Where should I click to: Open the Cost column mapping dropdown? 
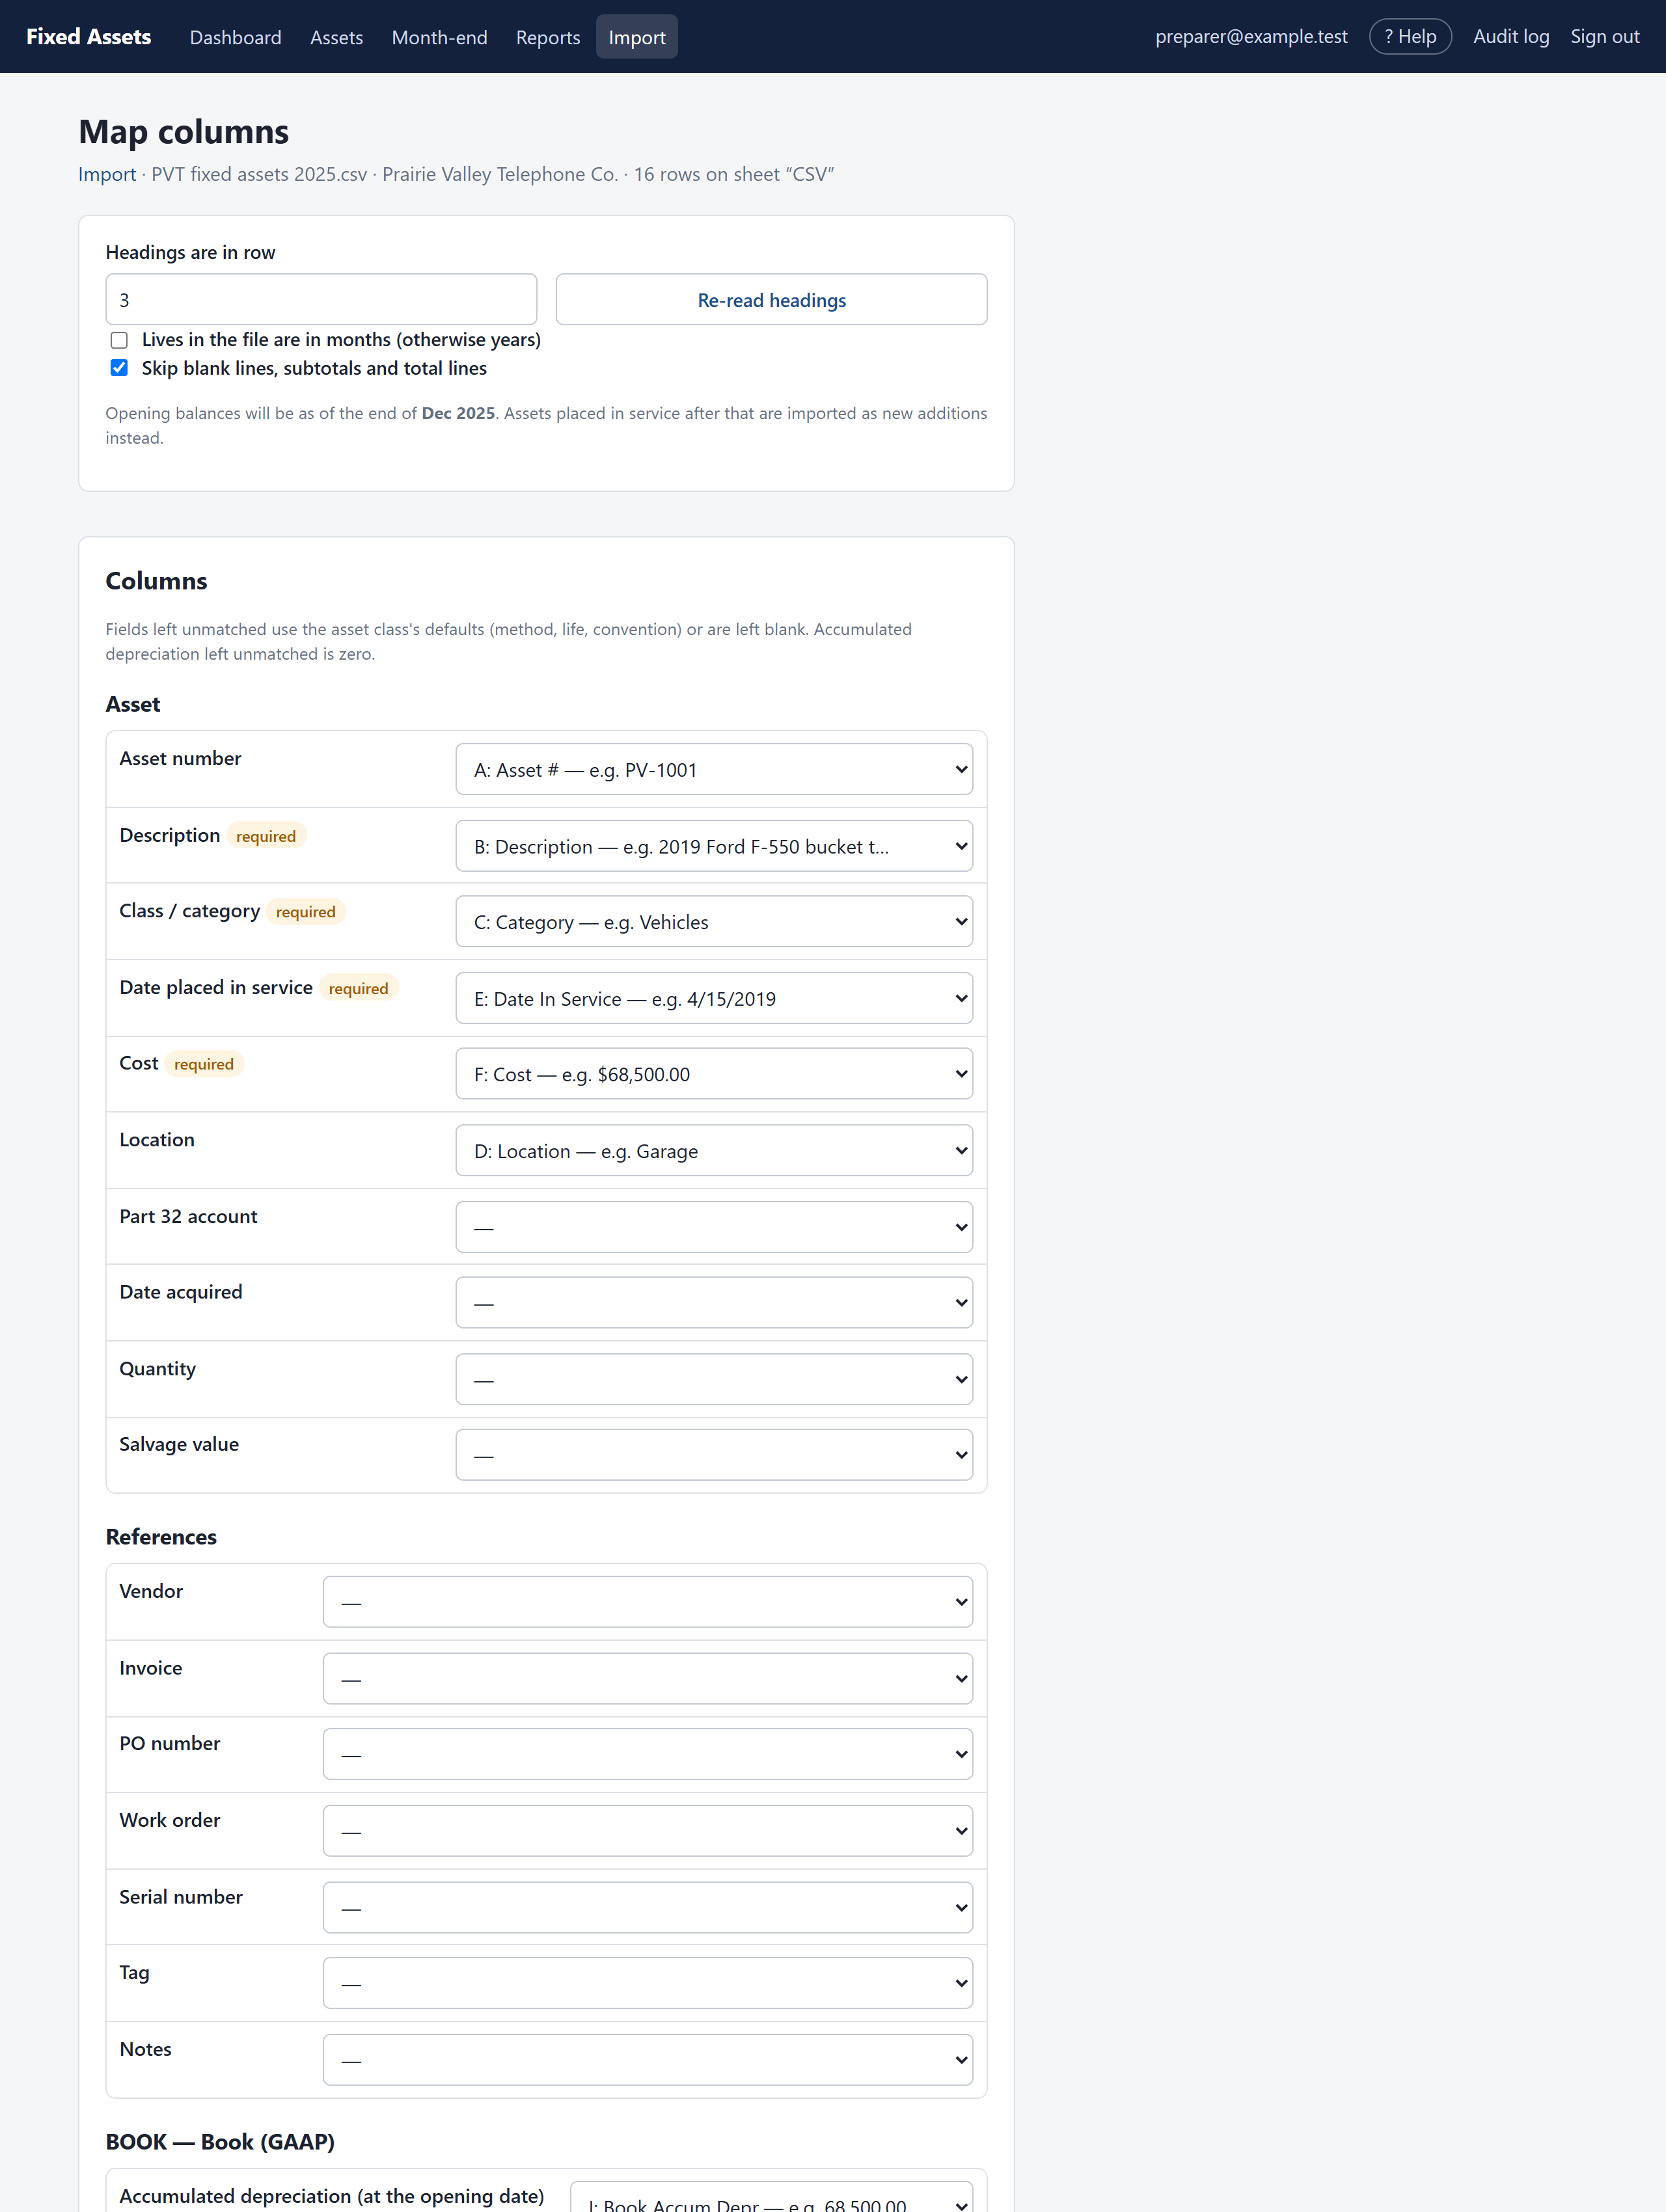pos(714,1074)
